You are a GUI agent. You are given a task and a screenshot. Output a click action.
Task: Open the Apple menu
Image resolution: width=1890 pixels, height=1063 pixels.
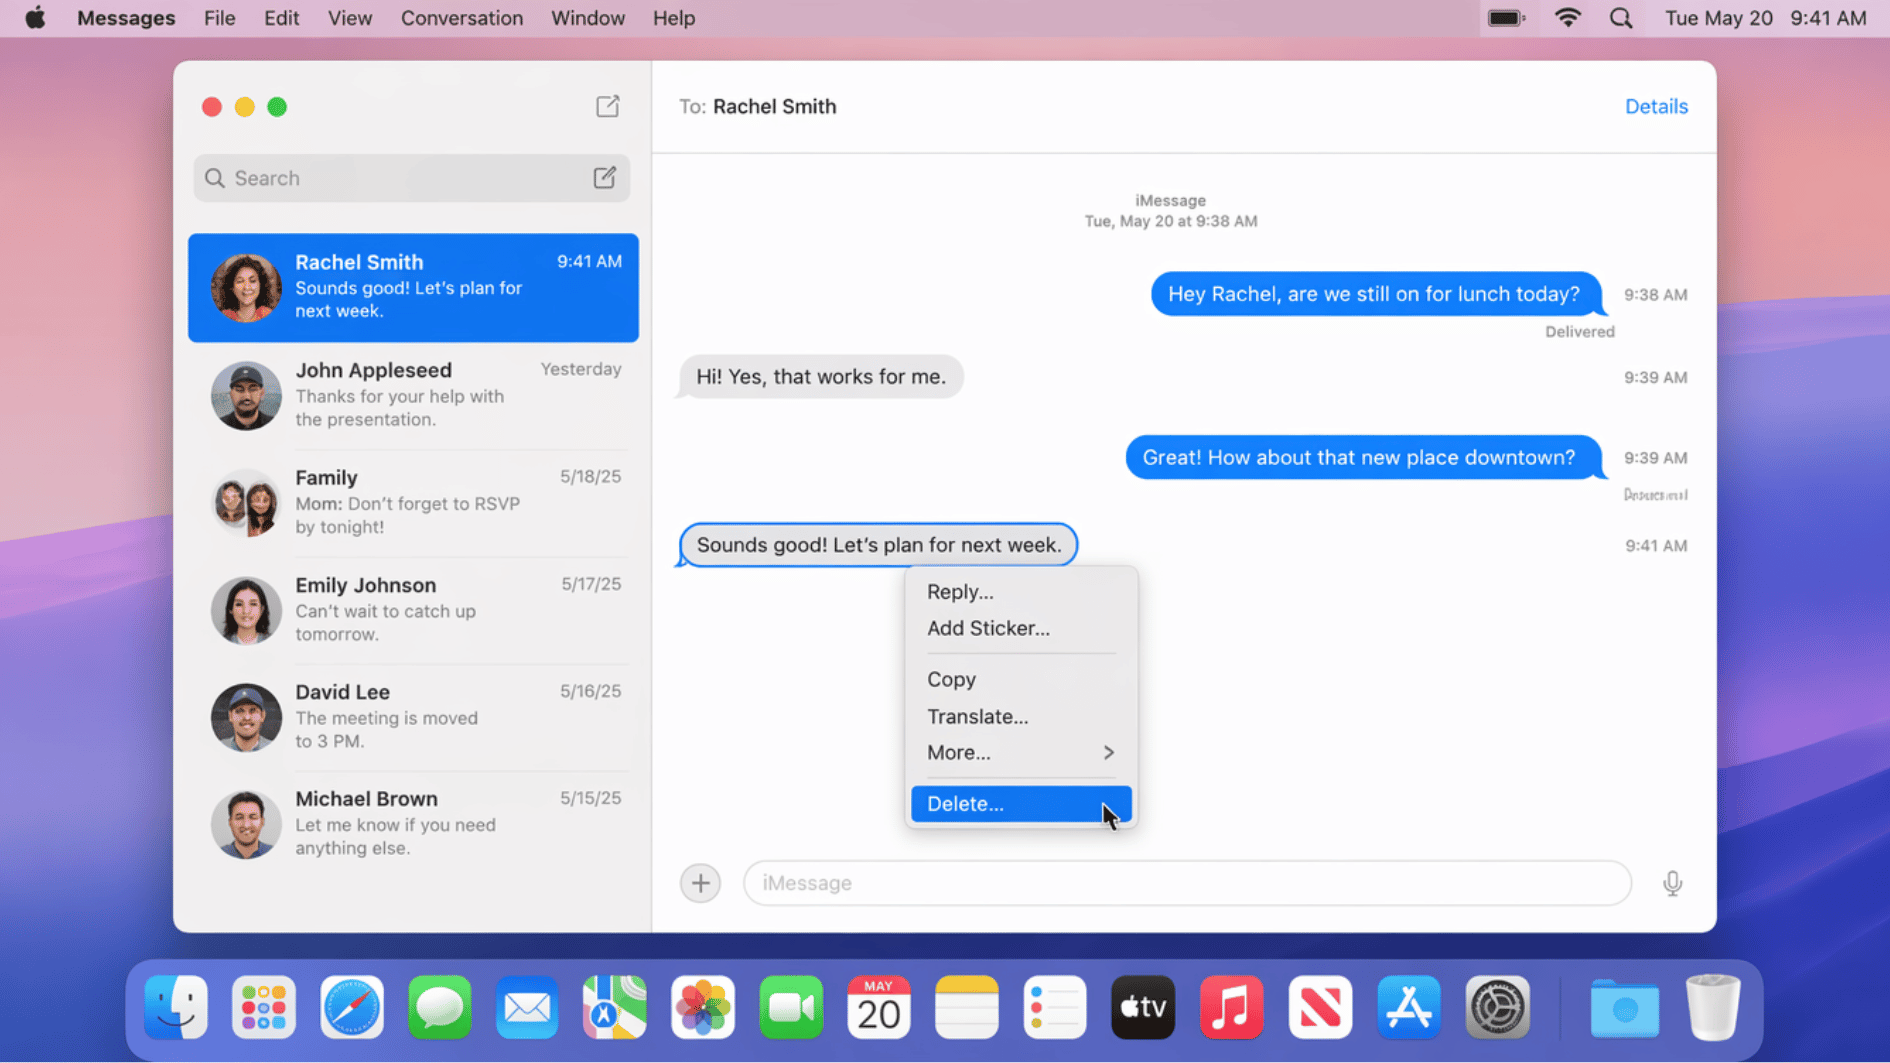point(35,18)
